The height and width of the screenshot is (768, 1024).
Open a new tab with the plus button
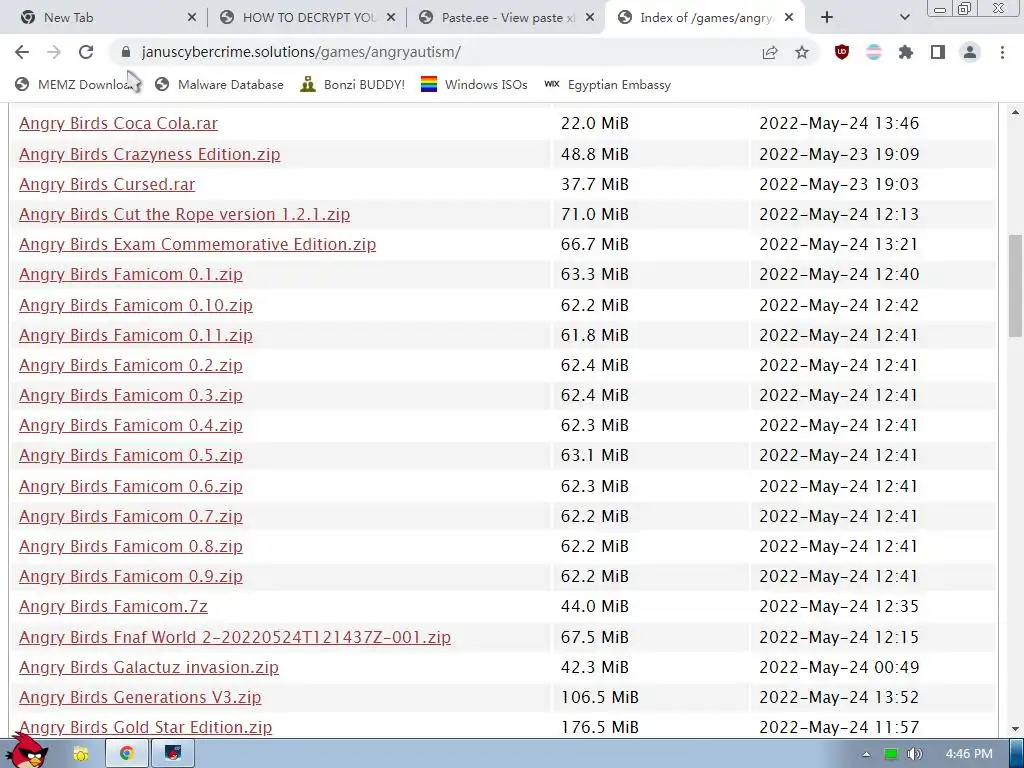point(827,18)
